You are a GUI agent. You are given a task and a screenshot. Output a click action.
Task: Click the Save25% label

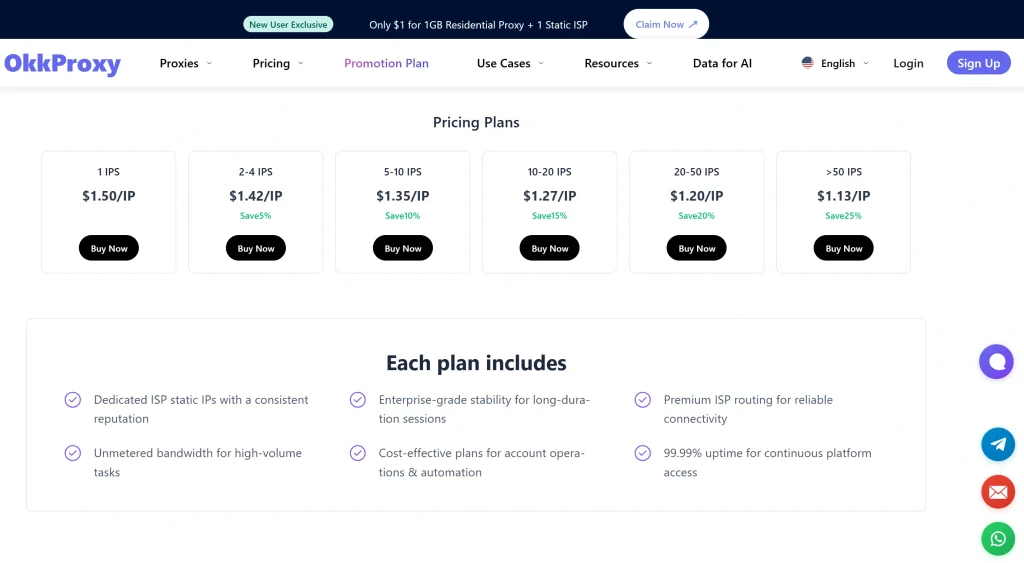(843, 216)
